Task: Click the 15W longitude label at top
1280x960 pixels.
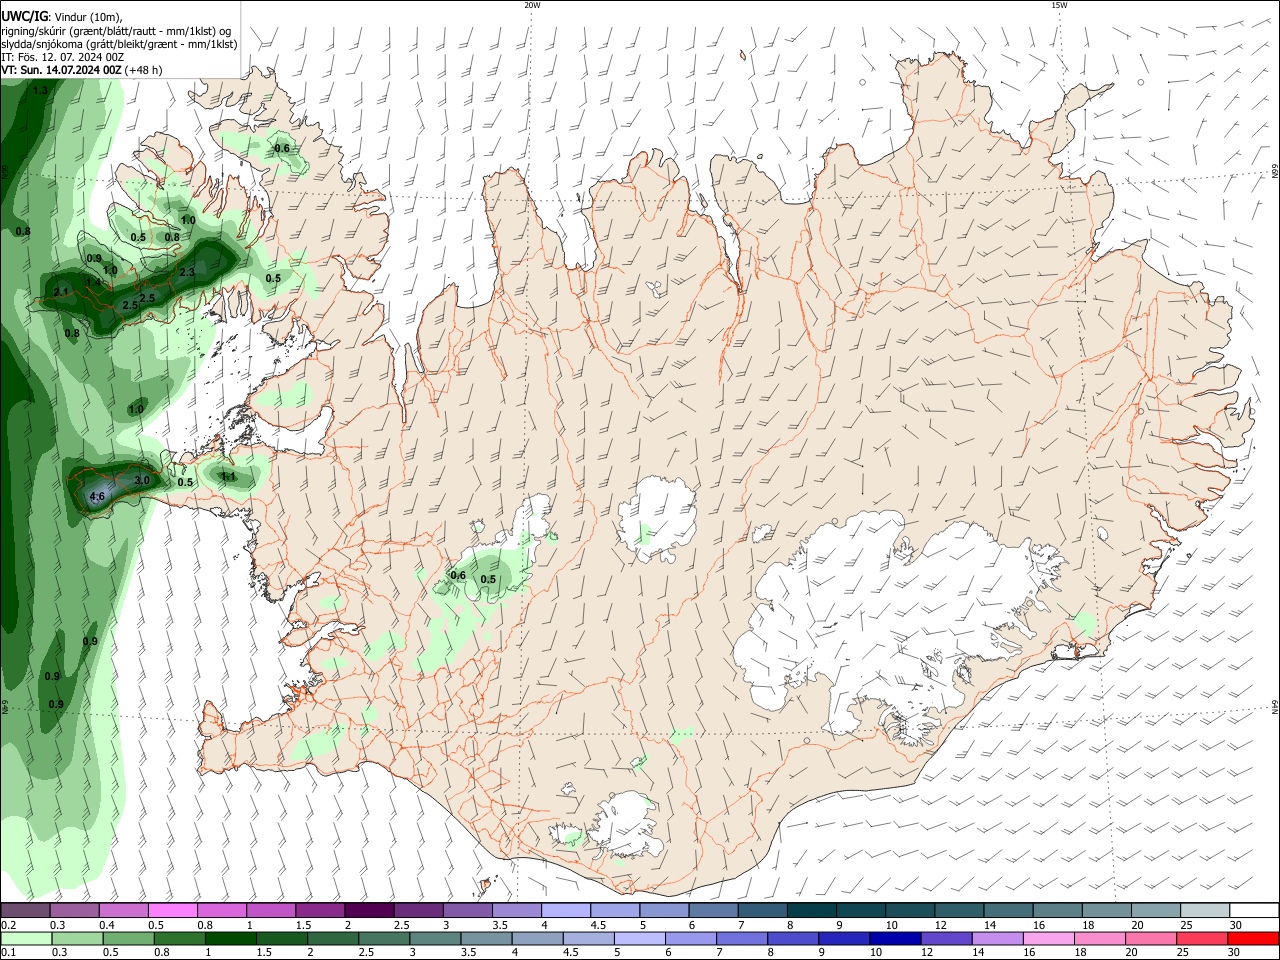Action: [x=1059, y=5]
